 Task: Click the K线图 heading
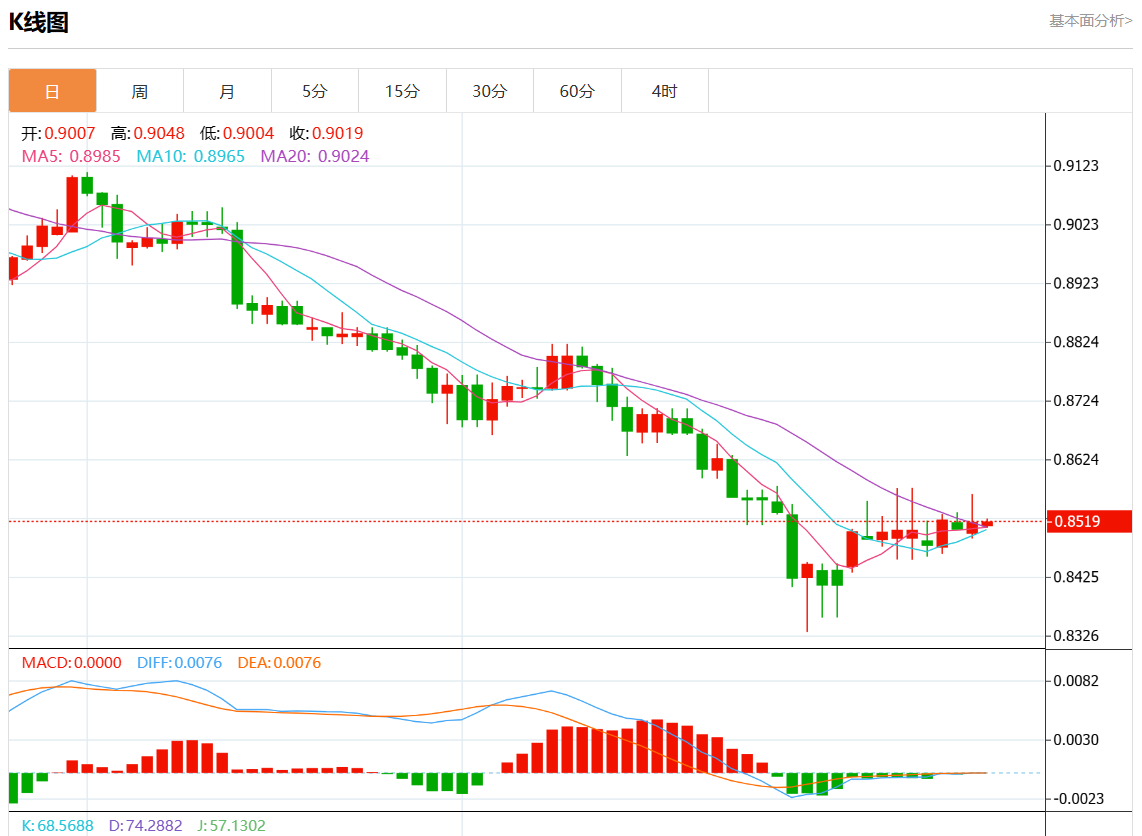(39, 22)
